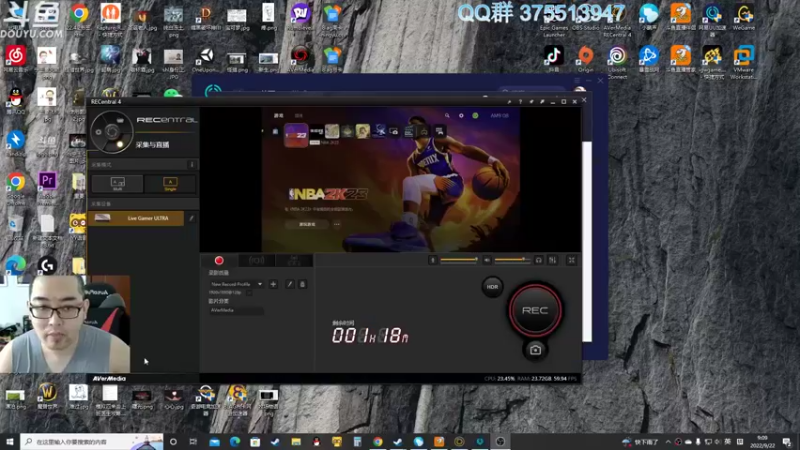Open Task View on the taskbar
The image size is (800, 450).
click(193, 442)
